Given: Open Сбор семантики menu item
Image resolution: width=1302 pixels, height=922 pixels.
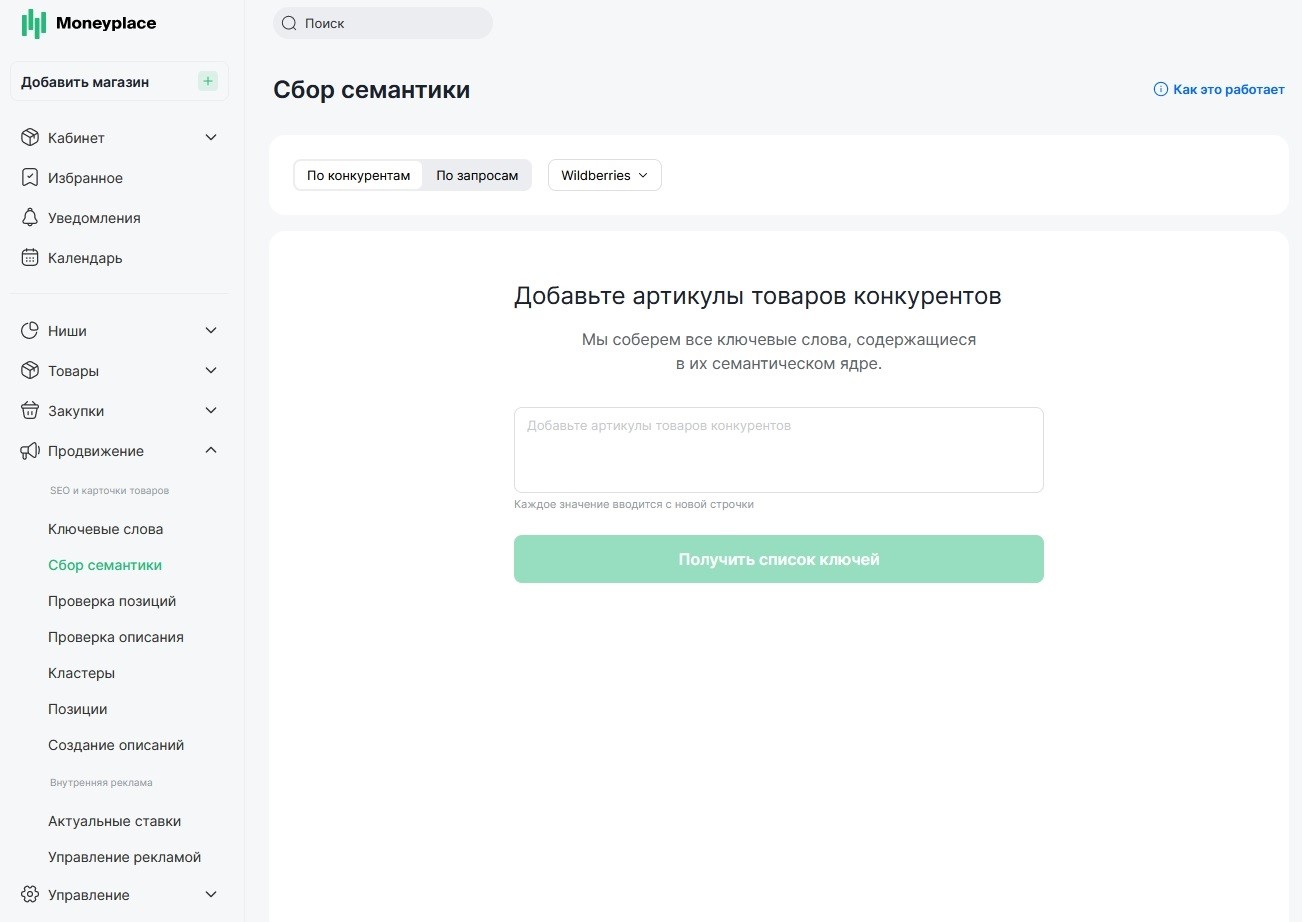Looking at the screenshot, I should pos(105,565).
